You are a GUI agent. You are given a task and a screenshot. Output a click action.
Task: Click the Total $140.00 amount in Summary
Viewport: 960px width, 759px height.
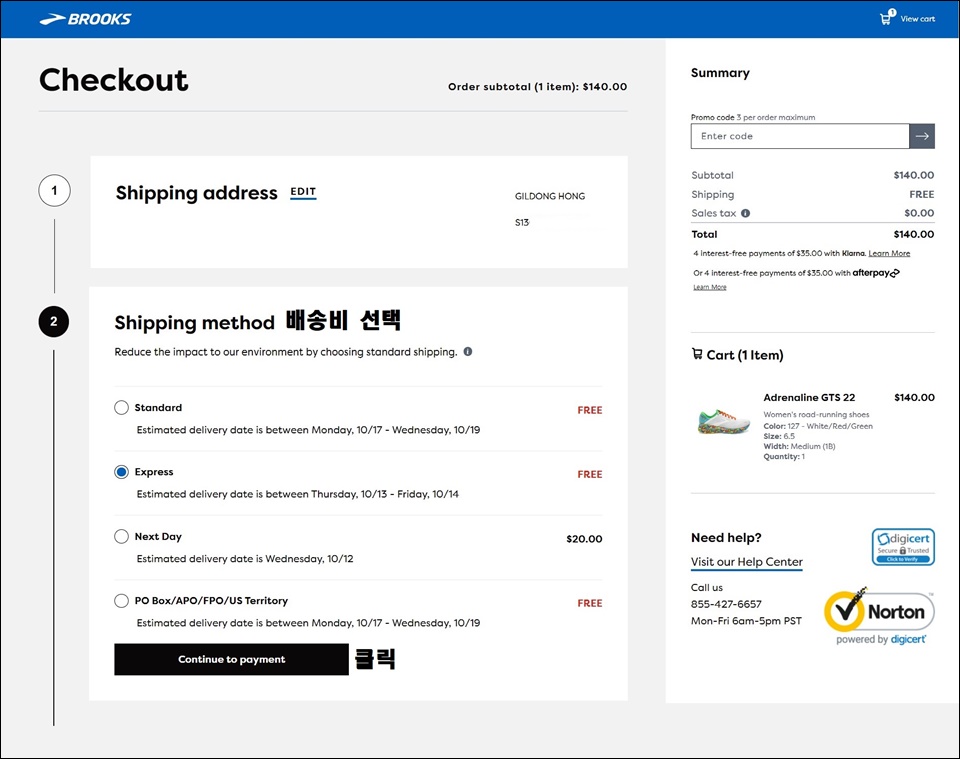click(913, 234)
